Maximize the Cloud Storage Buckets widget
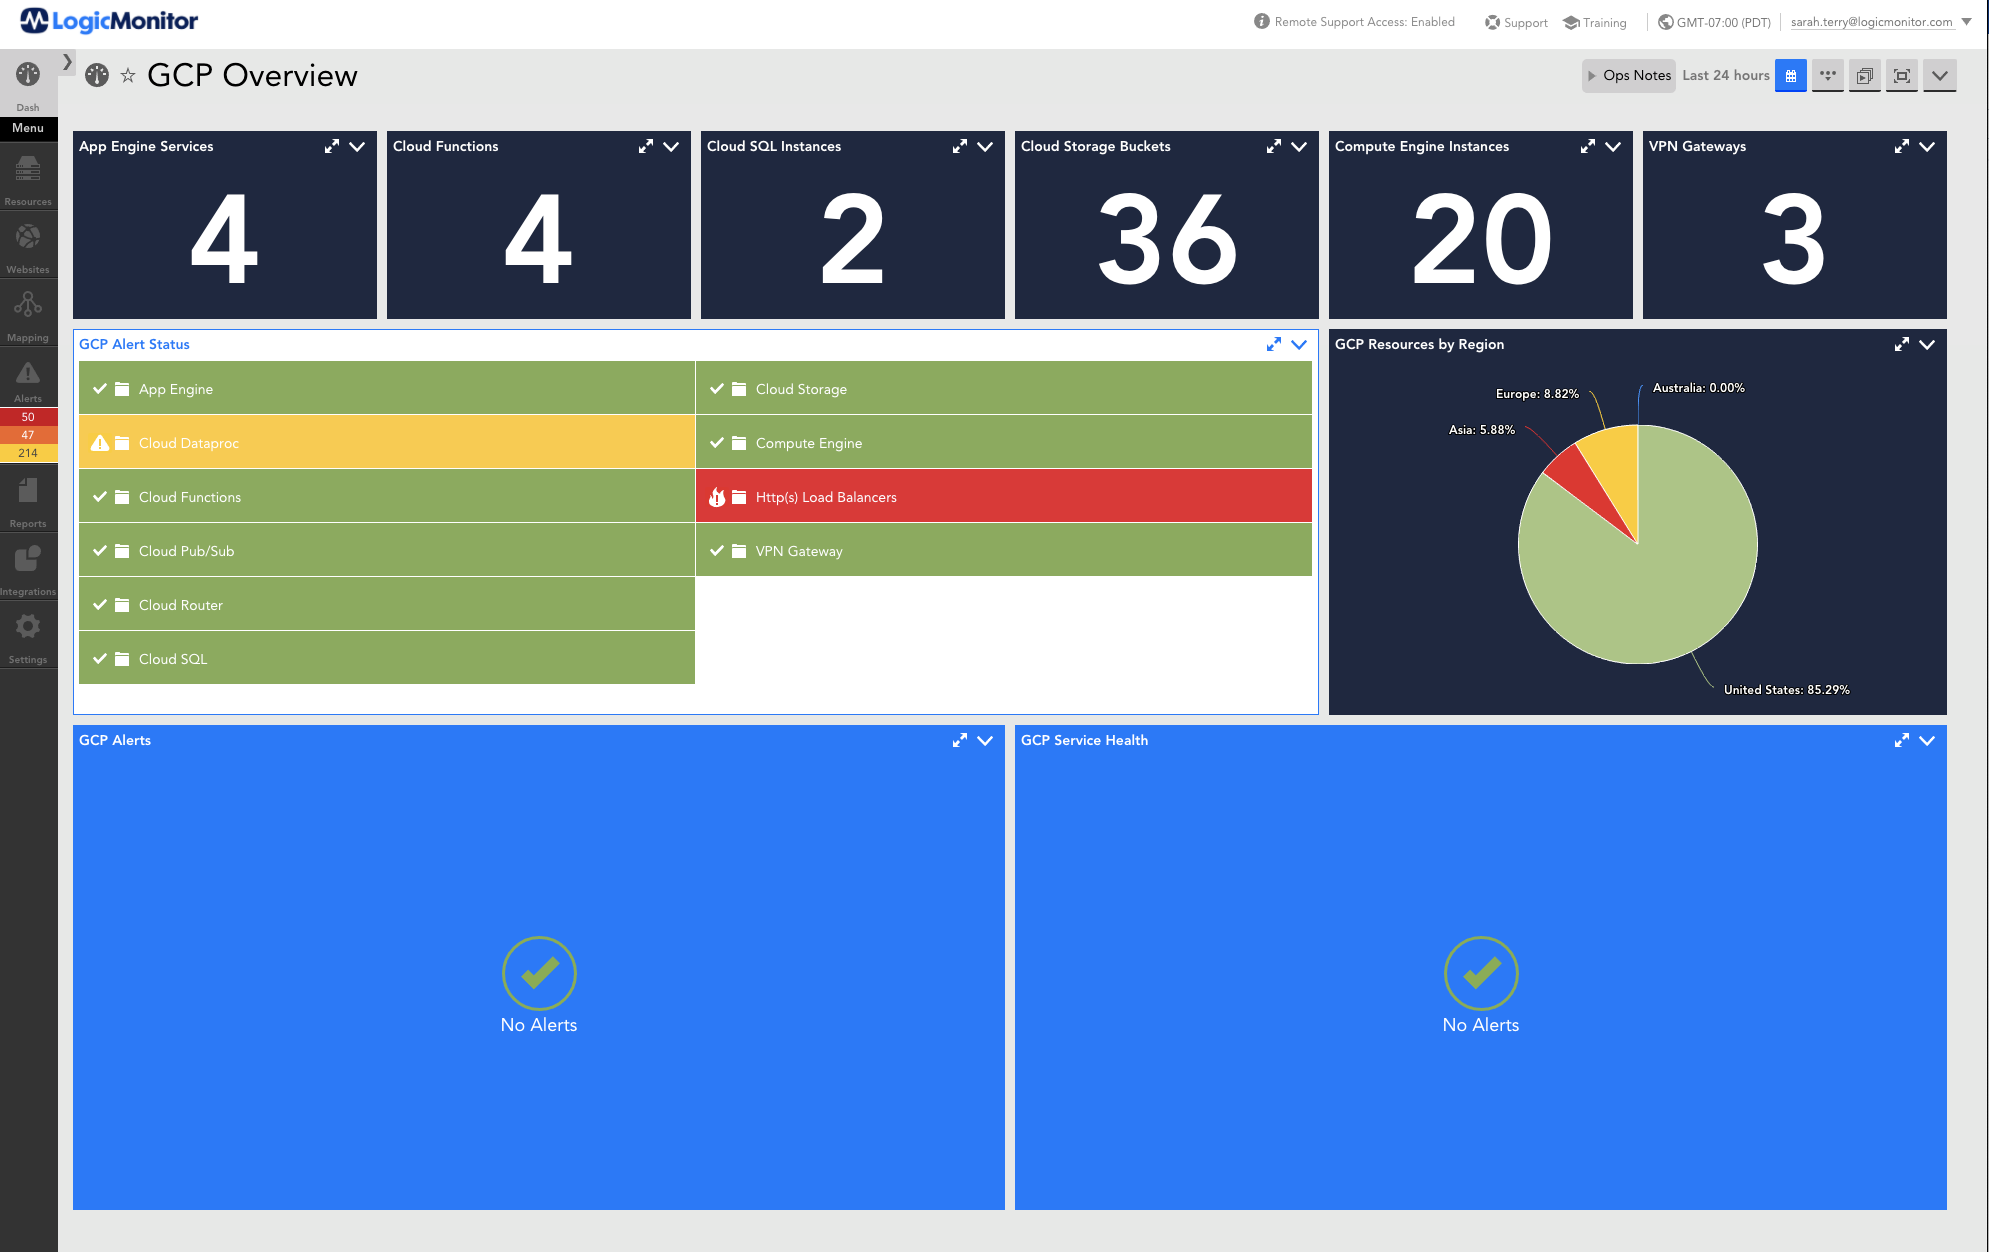 click(x=1274, y=147)
